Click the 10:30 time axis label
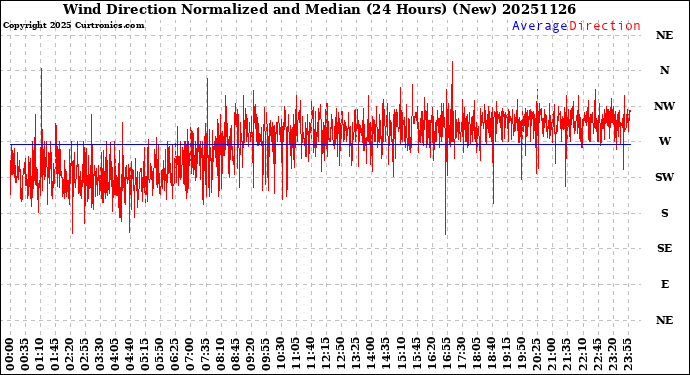The image size is (690, 375). [280, 354]
